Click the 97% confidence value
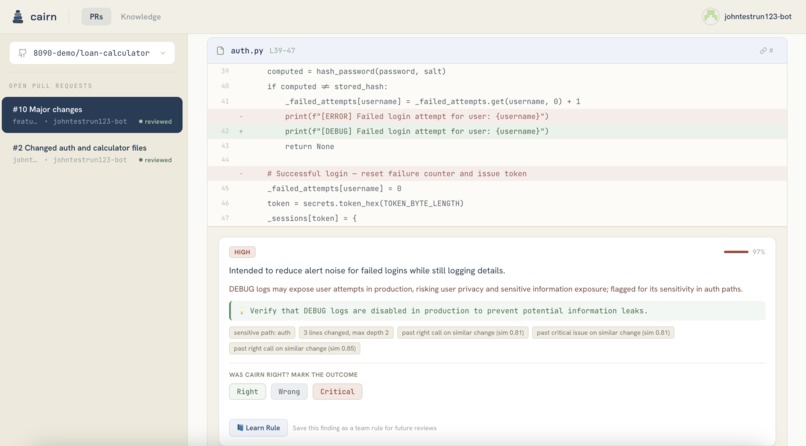Screen dimensions: 806x446 coord(759,252)
